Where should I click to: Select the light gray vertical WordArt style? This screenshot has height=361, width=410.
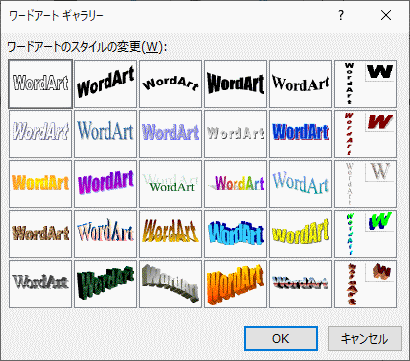pyautogui.click(x=365, y=184)
